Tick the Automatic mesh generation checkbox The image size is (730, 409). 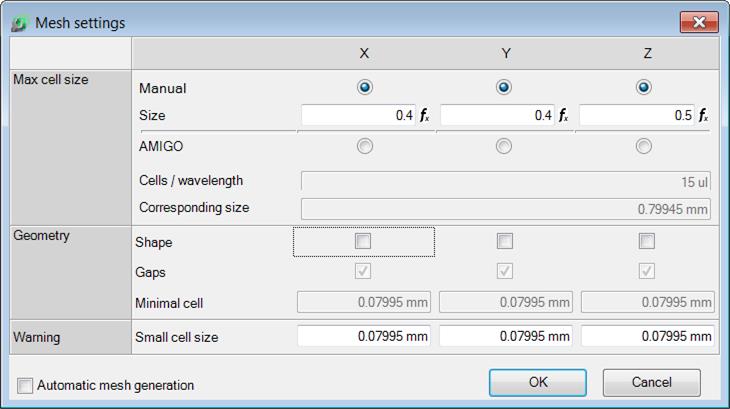(x=25, y=385)
